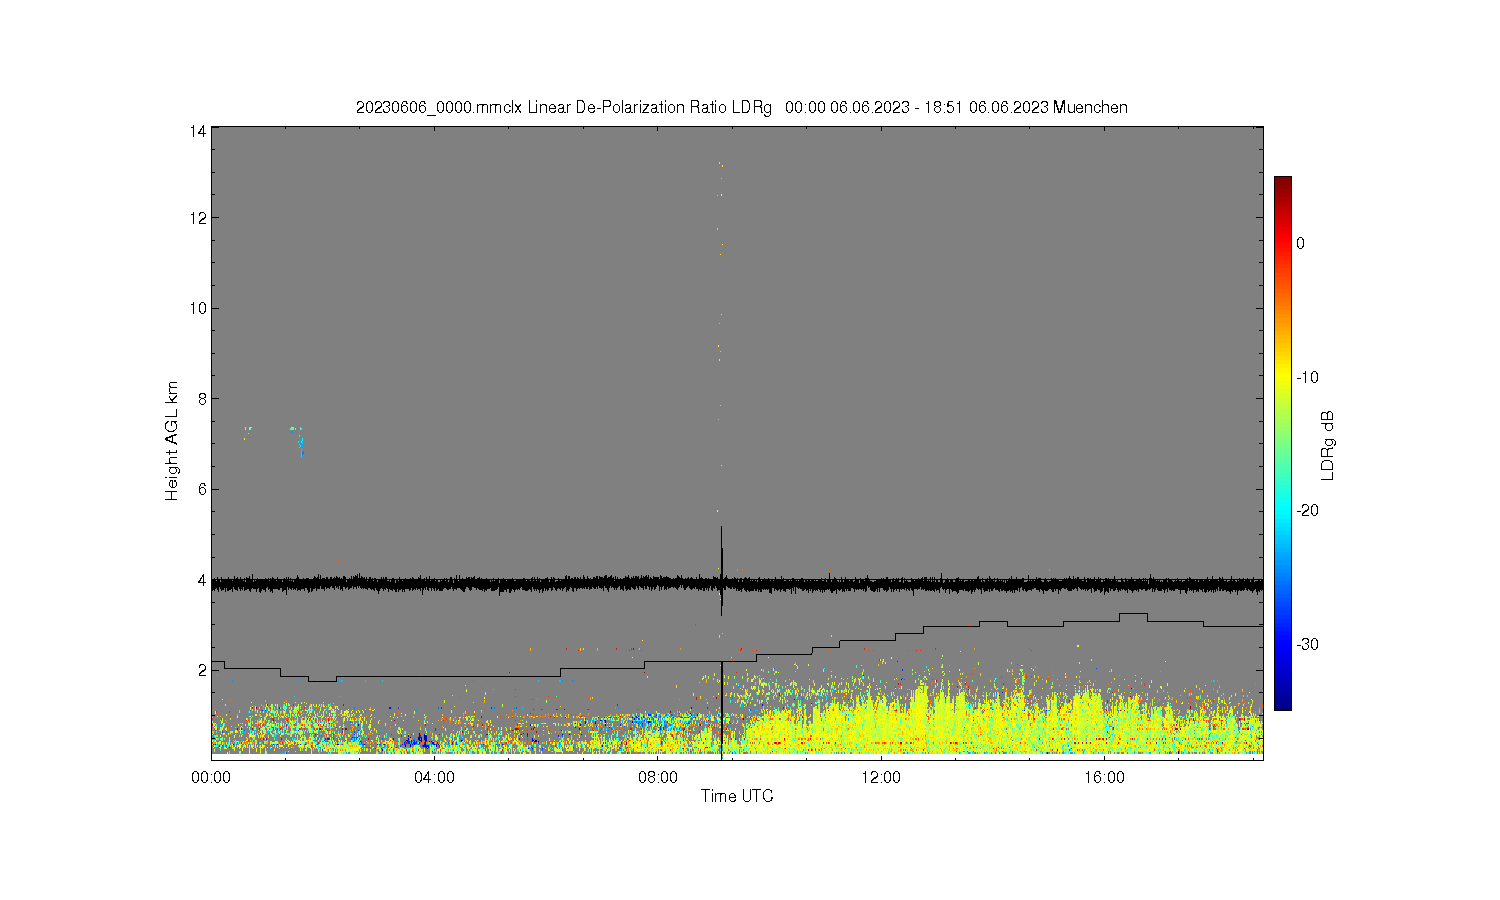
Task: Click the 12:00 time tick label
Action: [881, 777]
